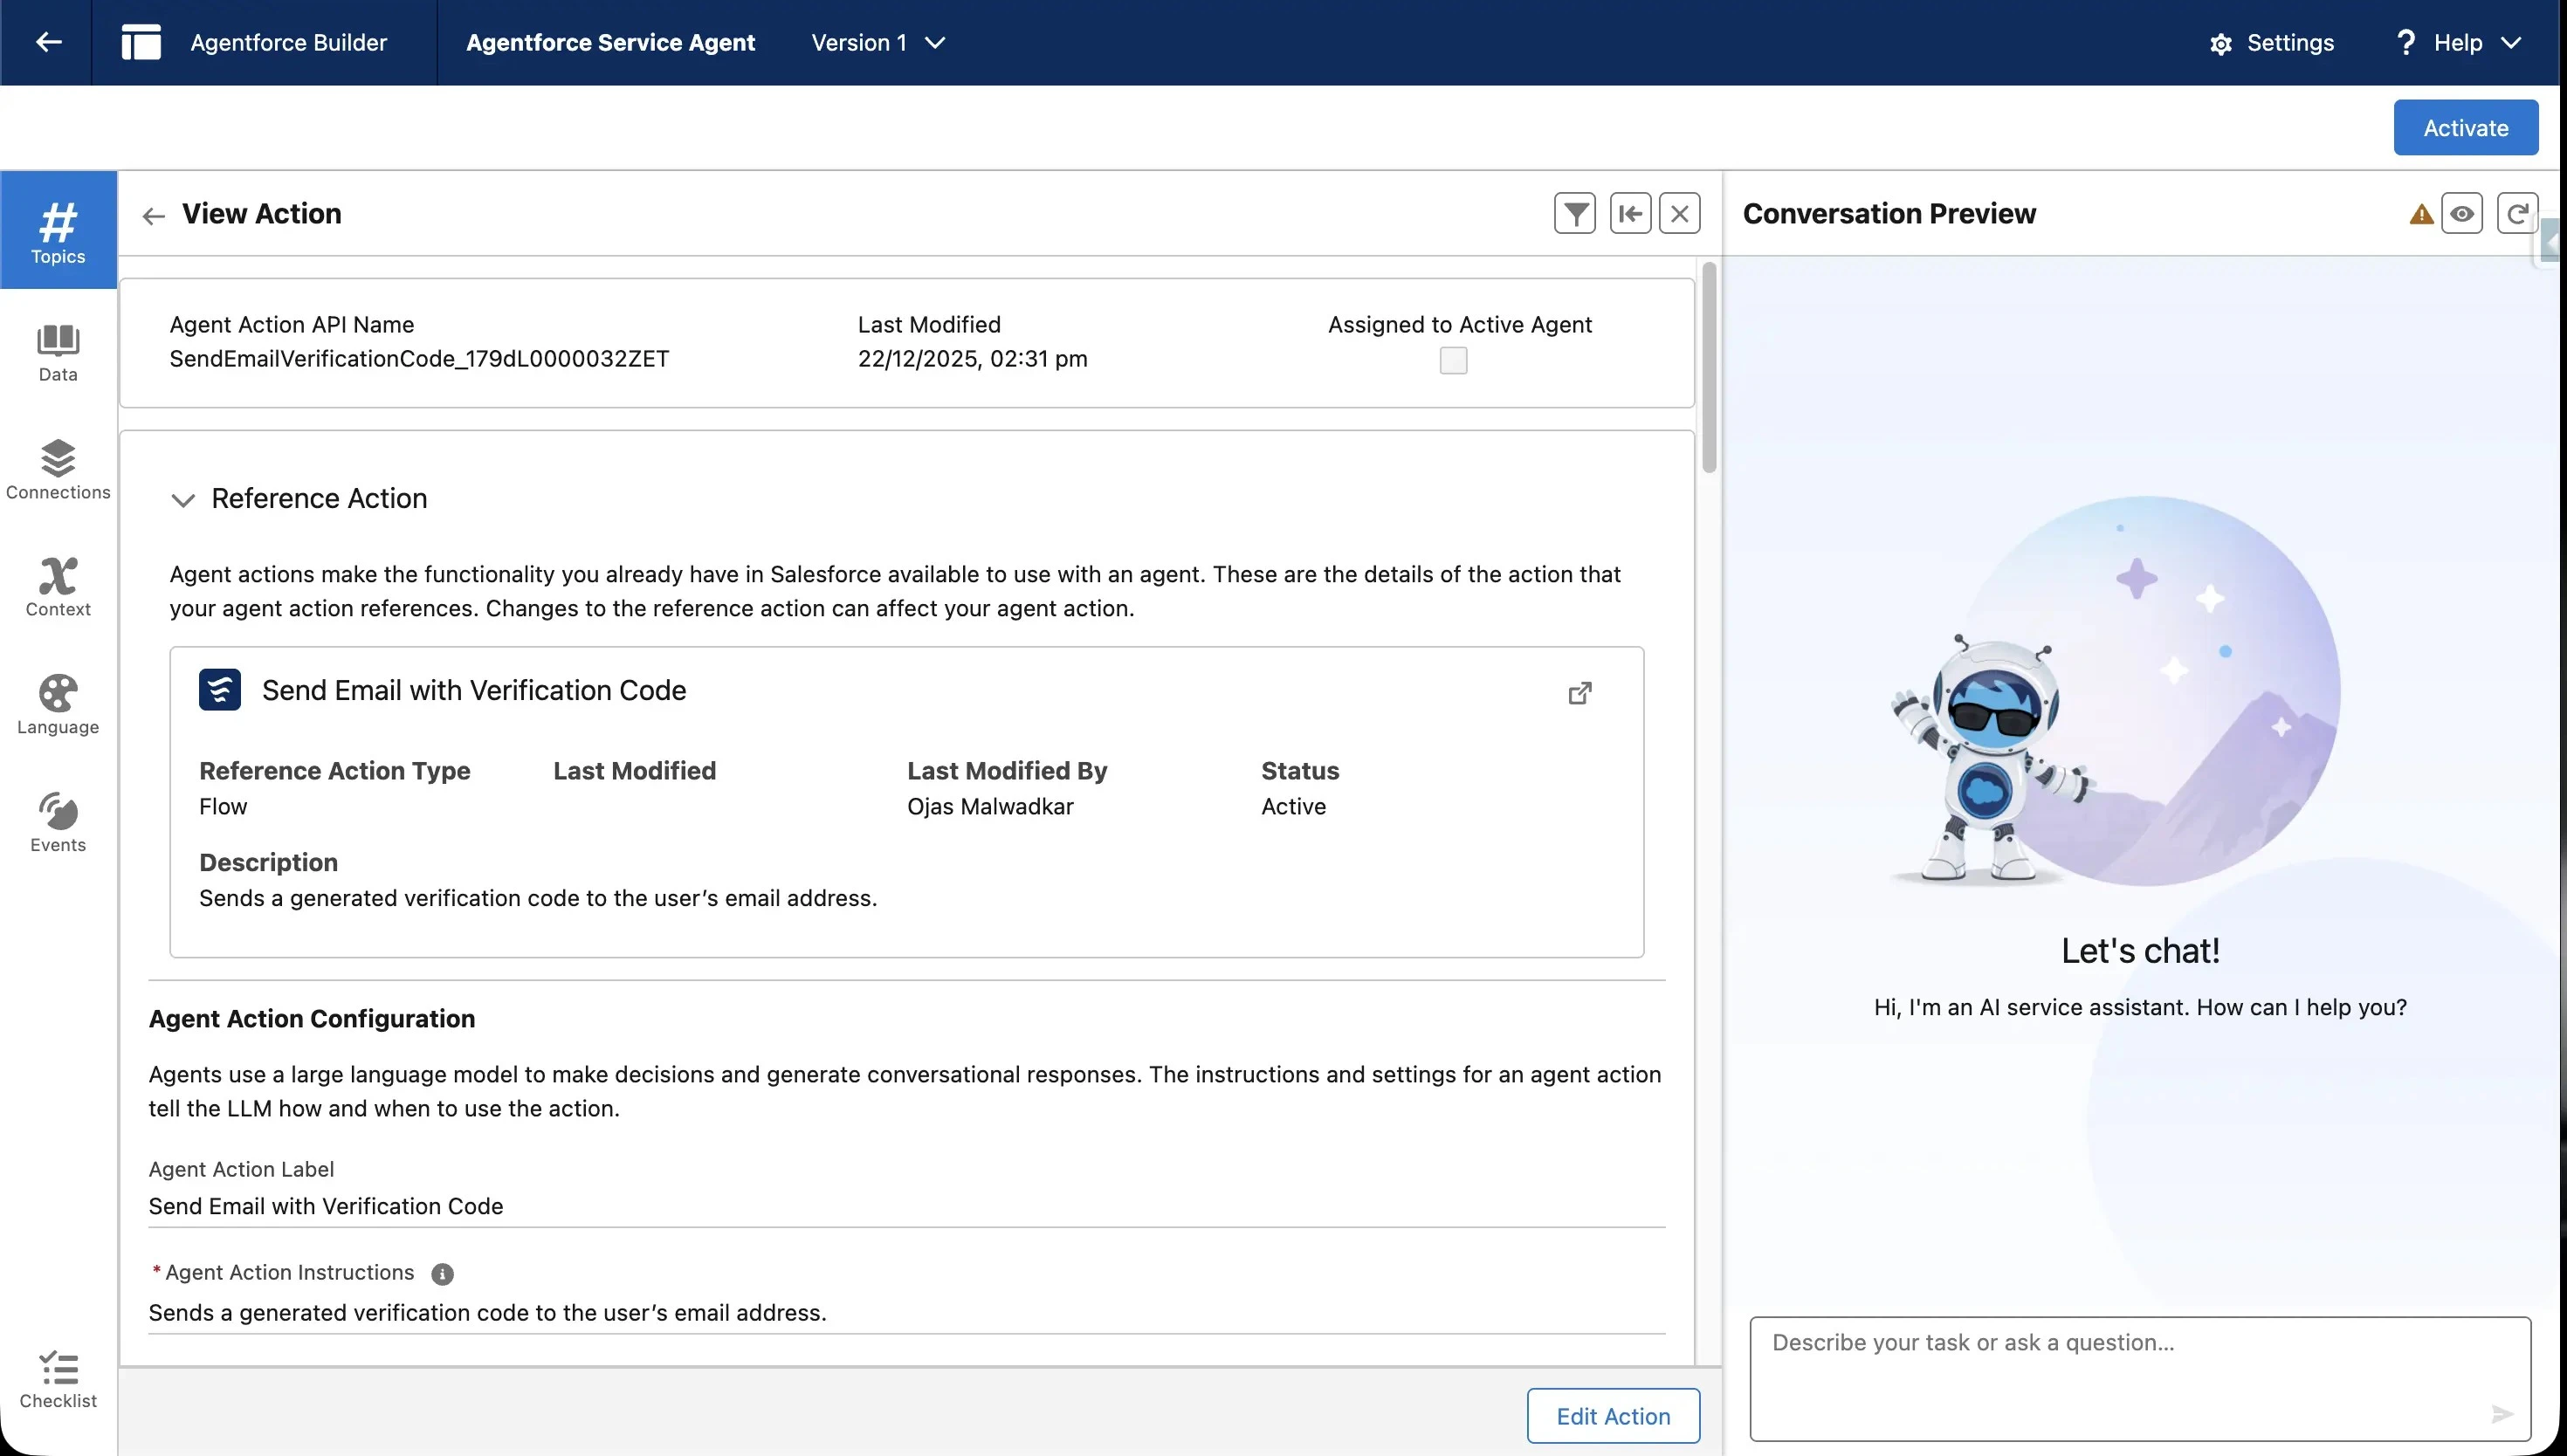The image size is (2567, 1456).
Task: Open the Context variables panel
Action: click(x=58, y=587)
